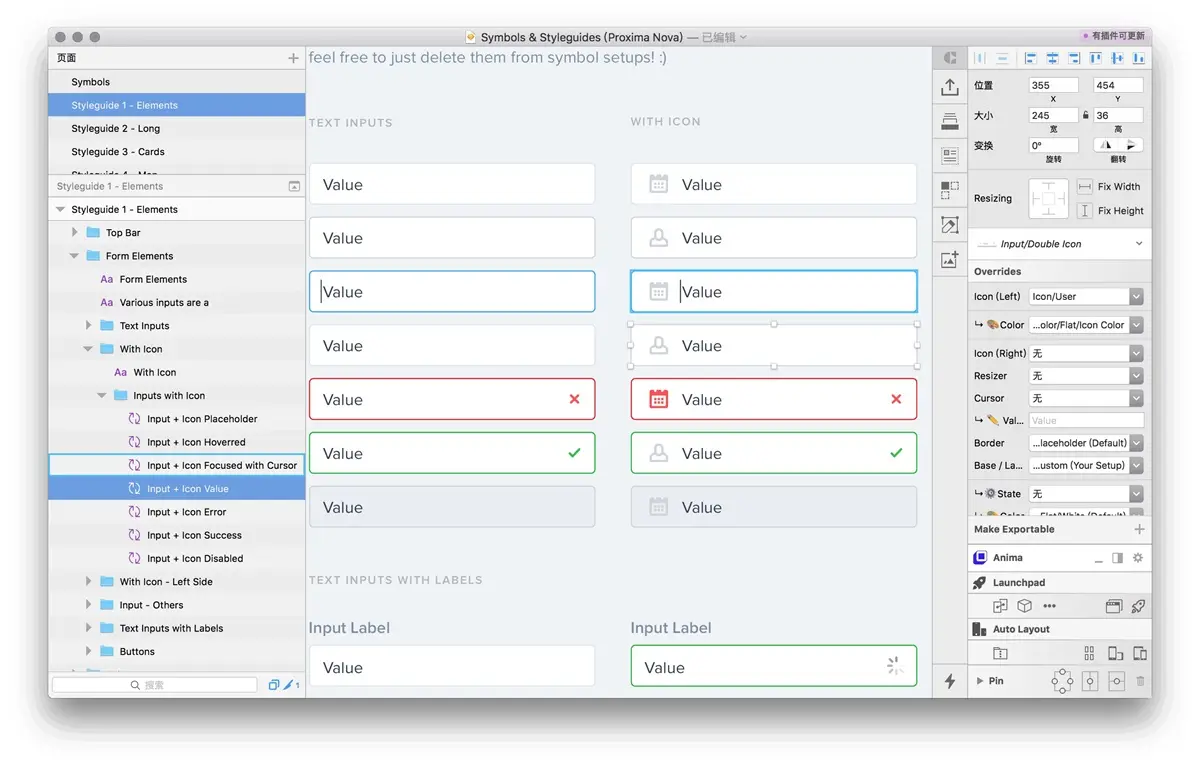Image resolution: width=1200 pixels, height=767 pixels.
Task: Open the State override dropdown
Action: click(1086, 493)
